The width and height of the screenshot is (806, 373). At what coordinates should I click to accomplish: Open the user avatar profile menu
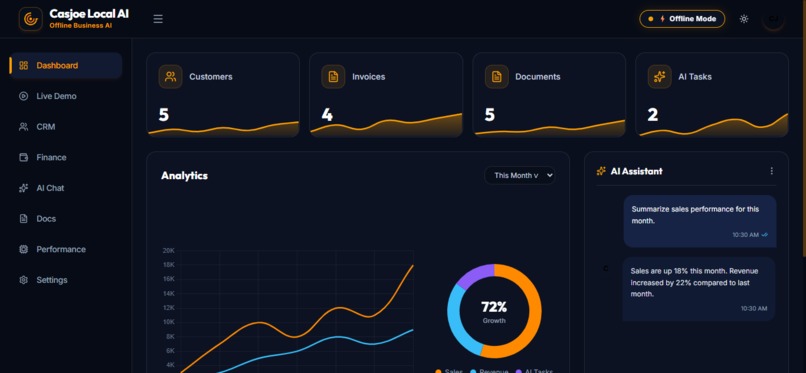click(773, 19)
